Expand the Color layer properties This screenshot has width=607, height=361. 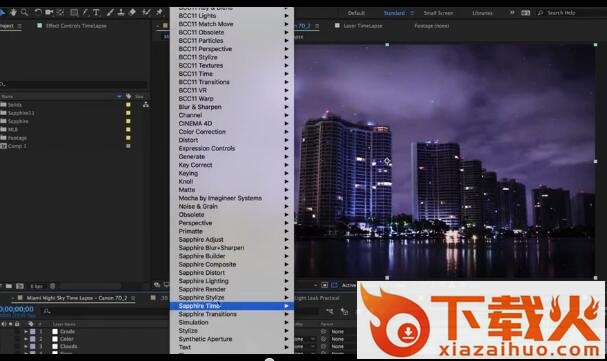coord(26,339)
